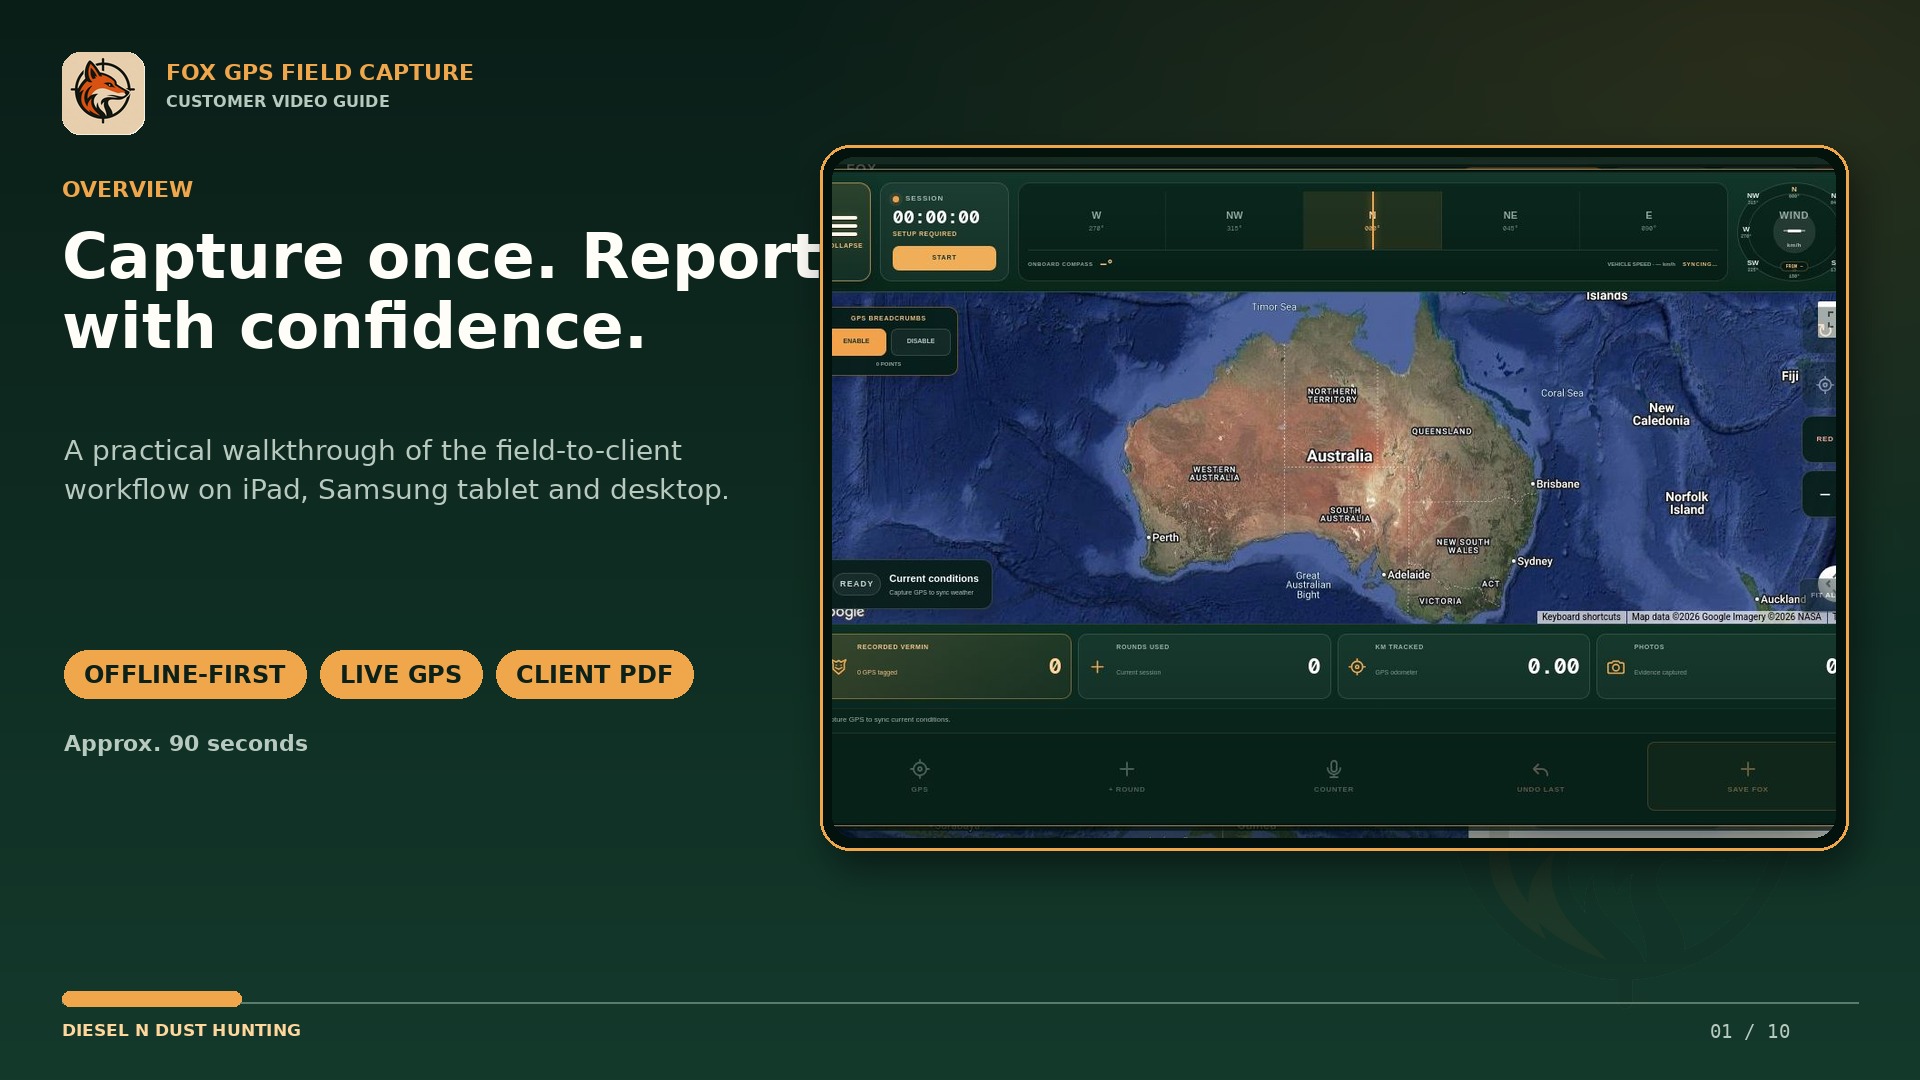Click the orange session status dot
This screenshot has height=1080, width=1920.
[x=896, y=199]
